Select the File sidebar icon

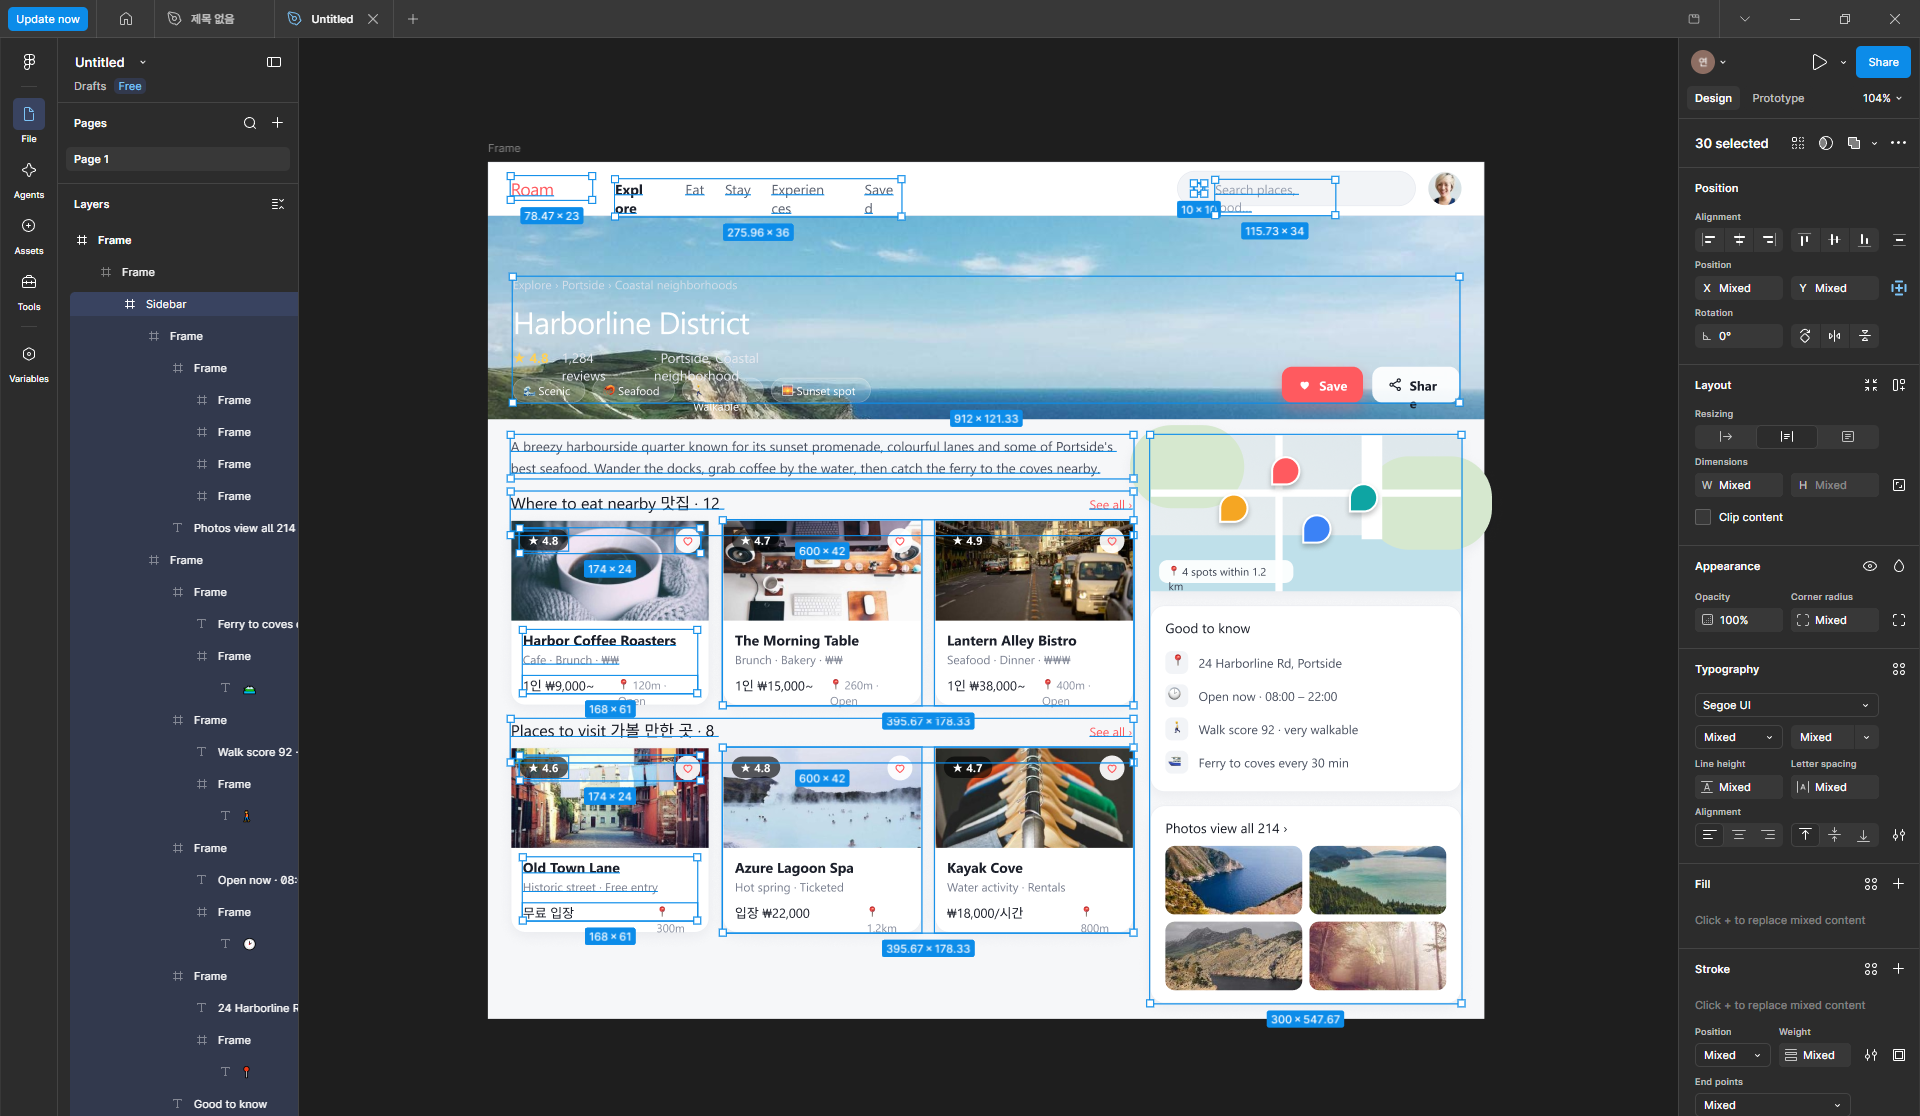29,114
